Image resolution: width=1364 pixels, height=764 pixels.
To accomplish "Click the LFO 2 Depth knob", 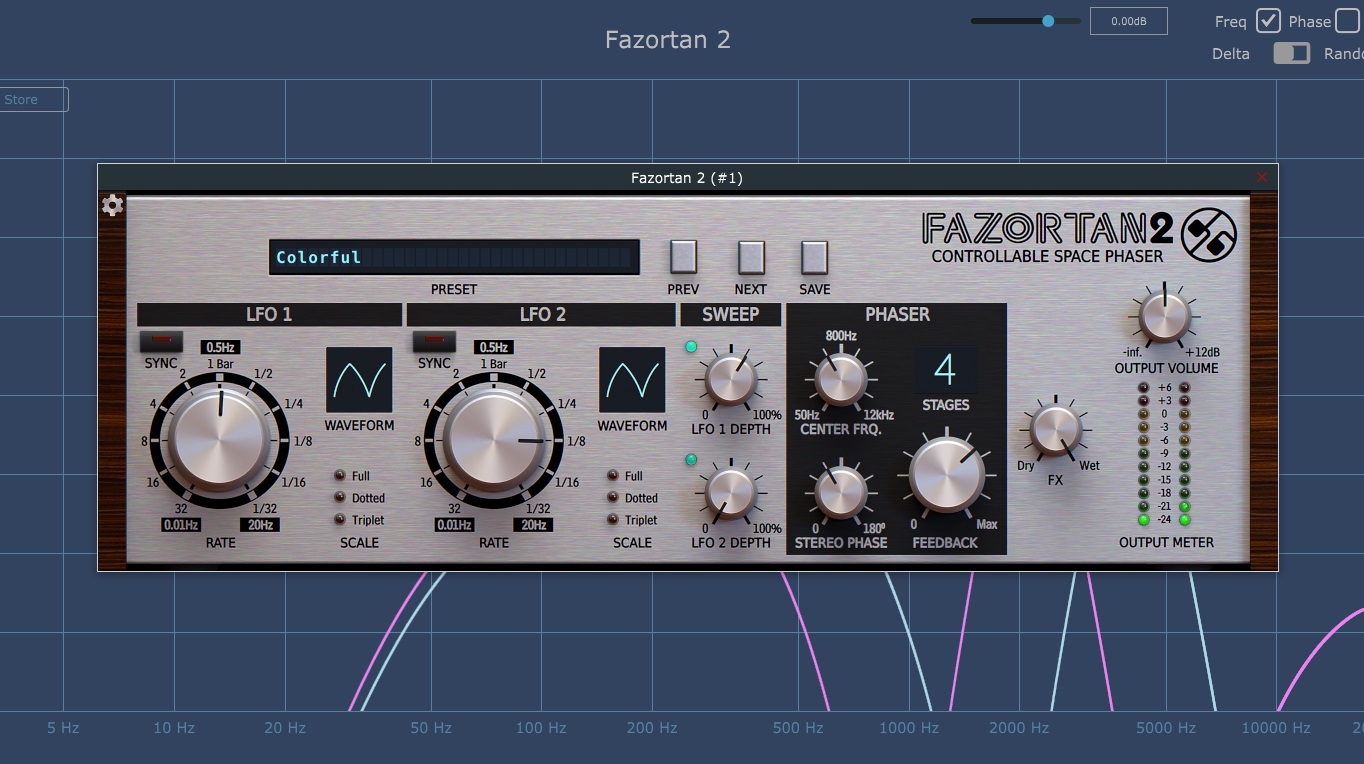I will (x=731, y=495).
